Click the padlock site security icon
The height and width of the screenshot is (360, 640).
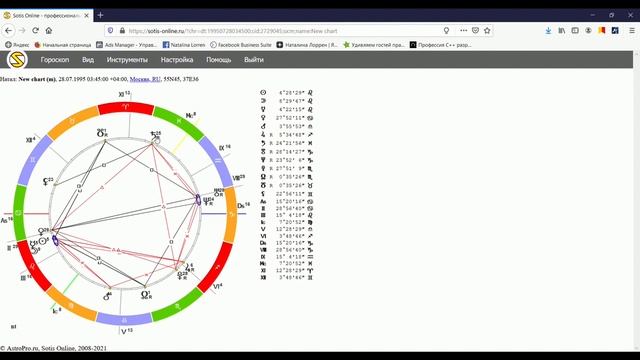click(122, 31)
